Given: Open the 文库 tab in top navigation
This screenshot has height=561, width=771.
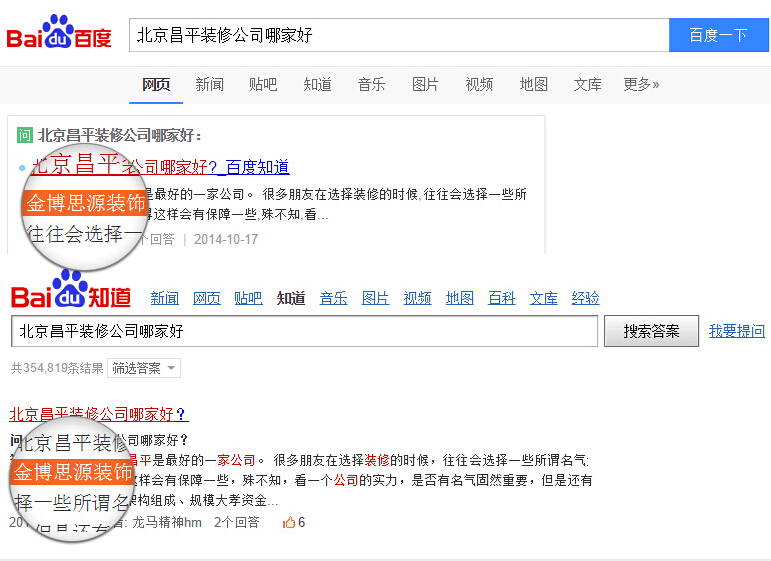Looking at the screenshot, I should coord(587,85).
